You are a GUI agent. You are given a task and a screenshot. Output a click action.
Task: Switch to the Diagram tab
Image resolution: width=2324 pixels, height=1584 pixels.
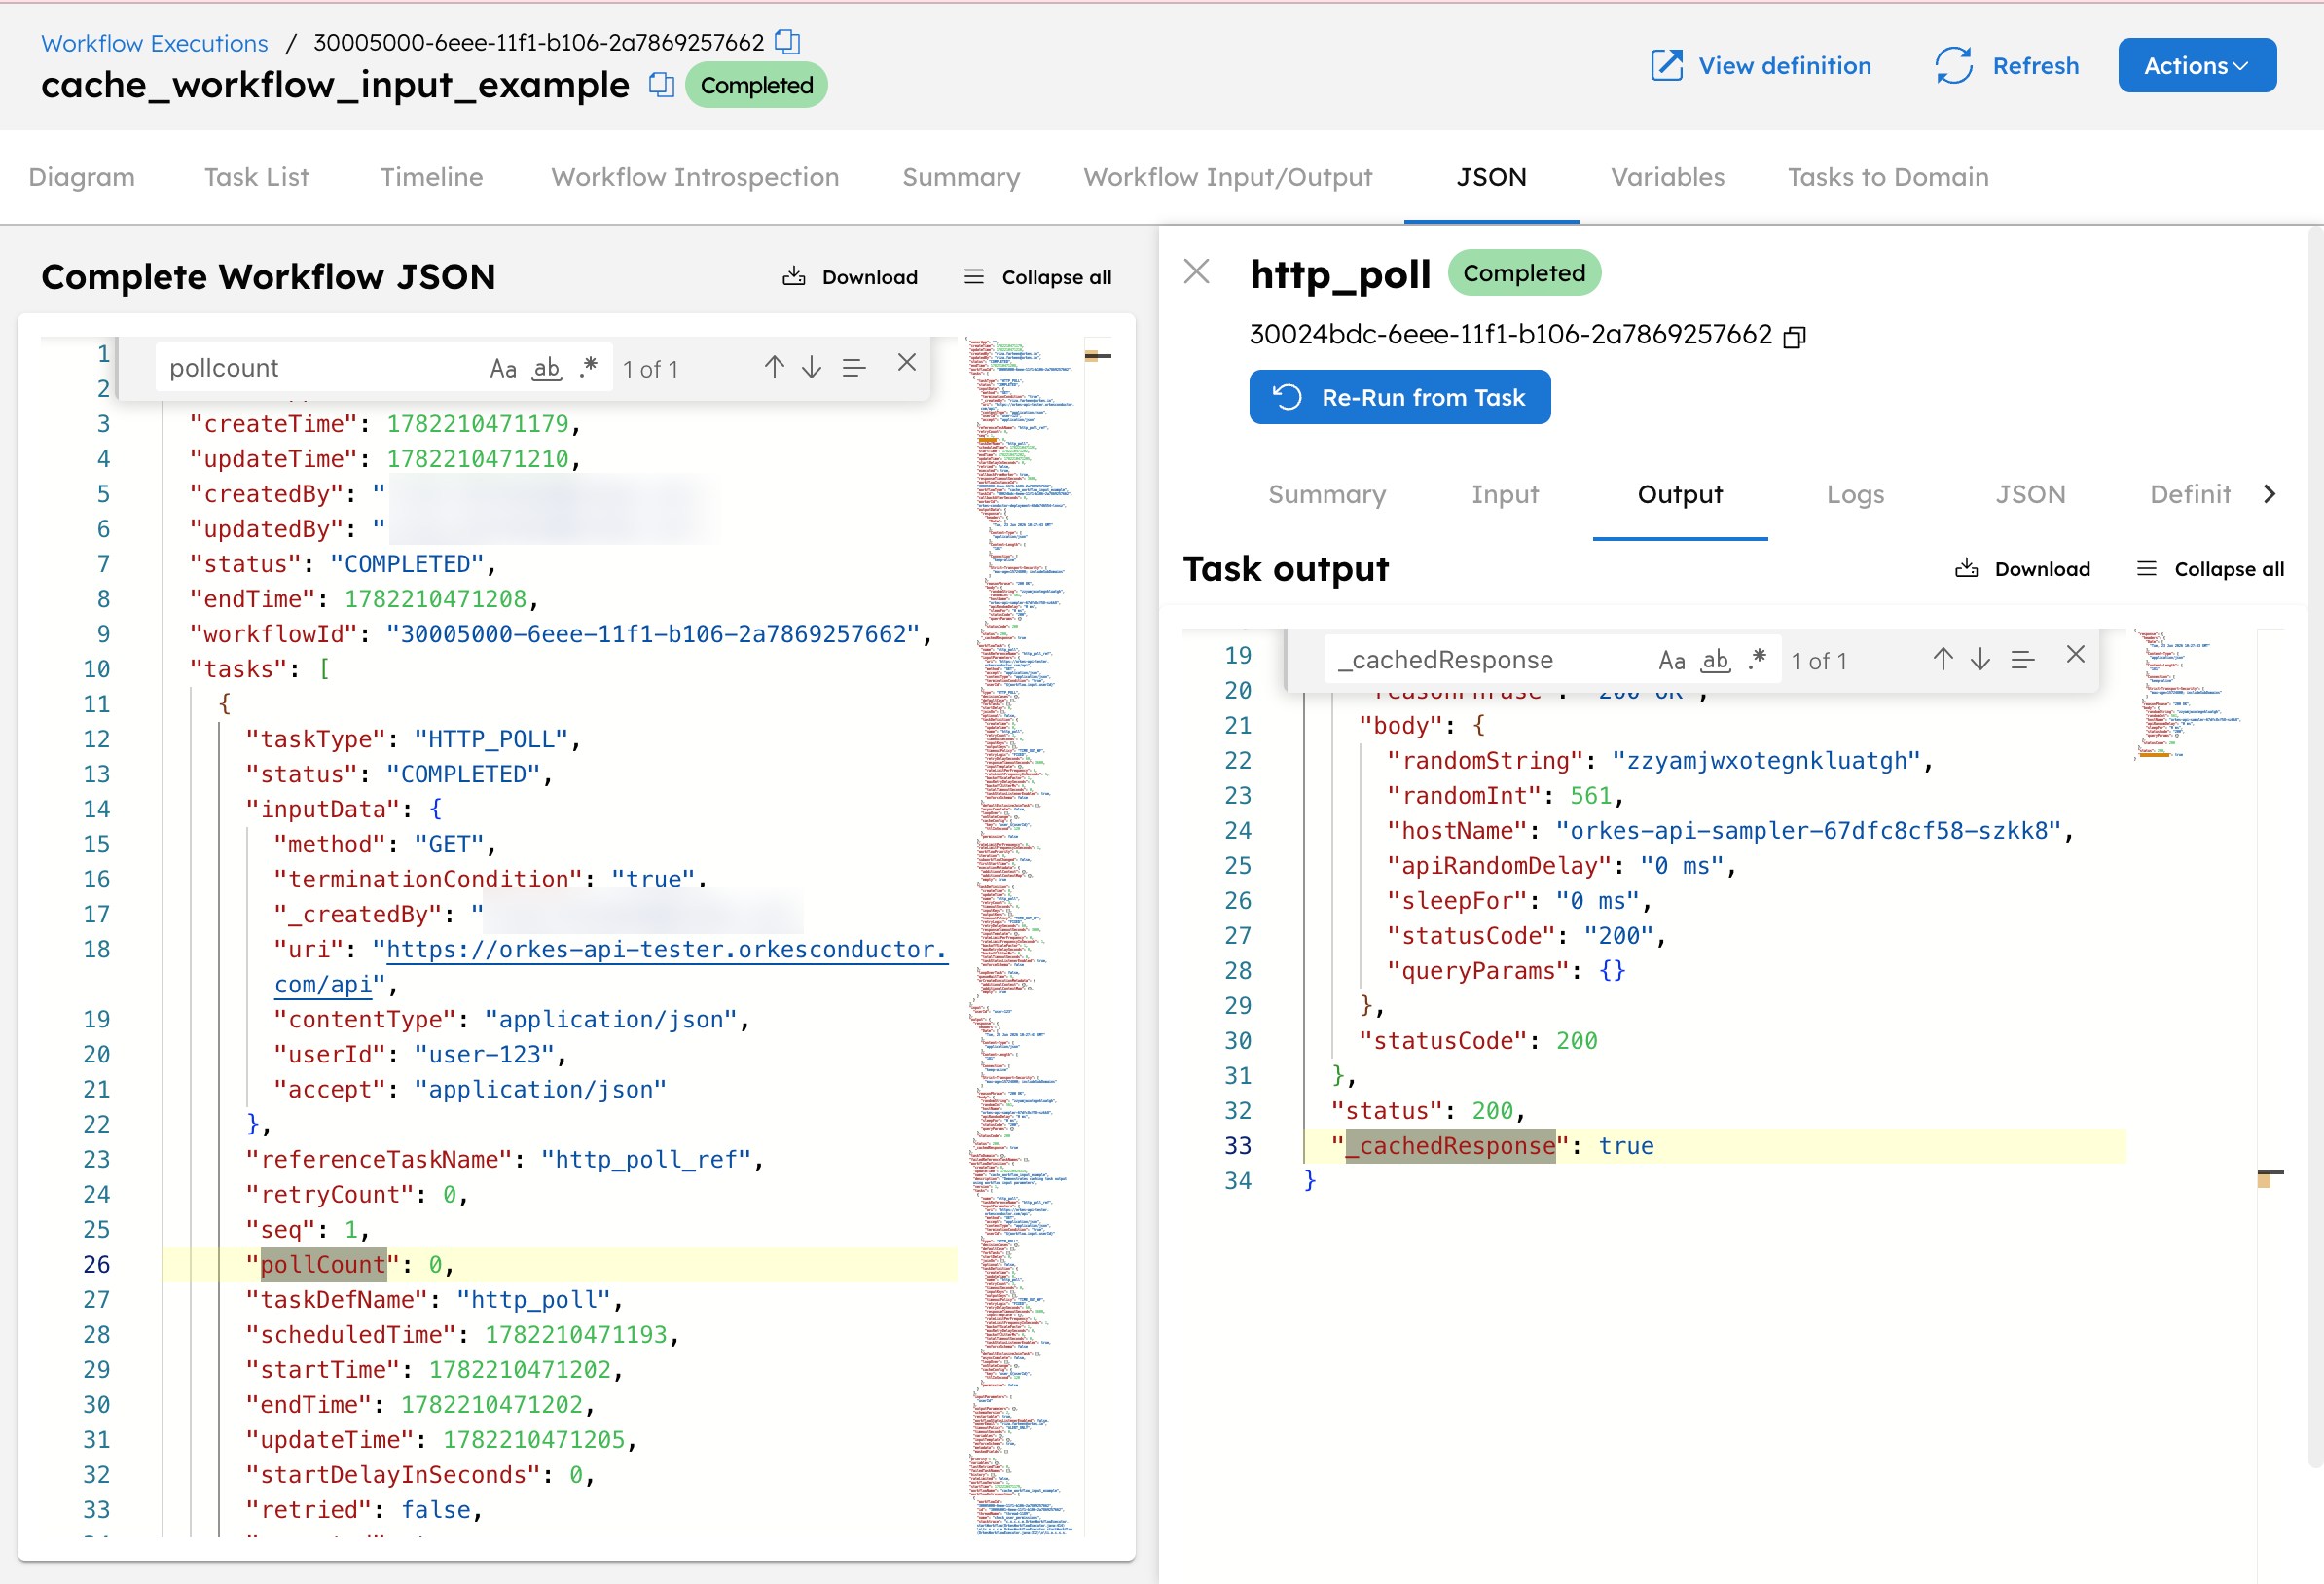82,177
